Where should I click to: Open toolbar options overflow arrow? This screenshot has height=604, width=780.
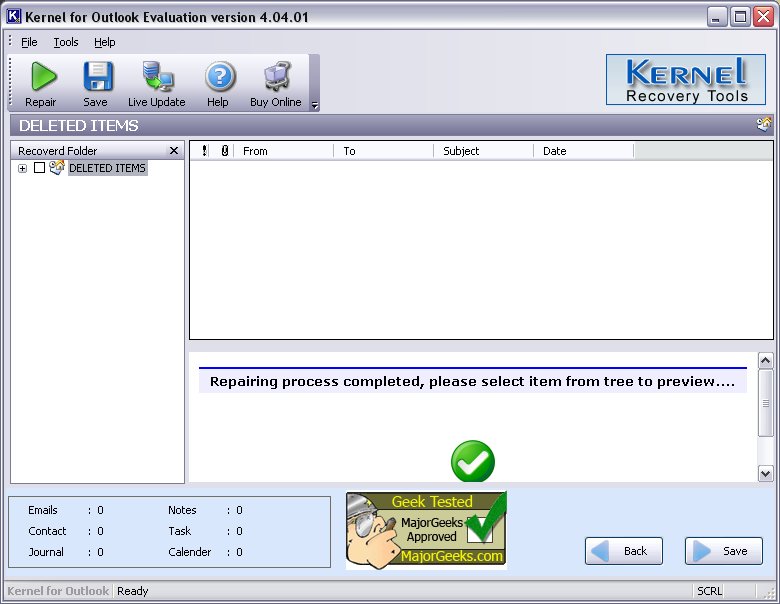(314, 105)
